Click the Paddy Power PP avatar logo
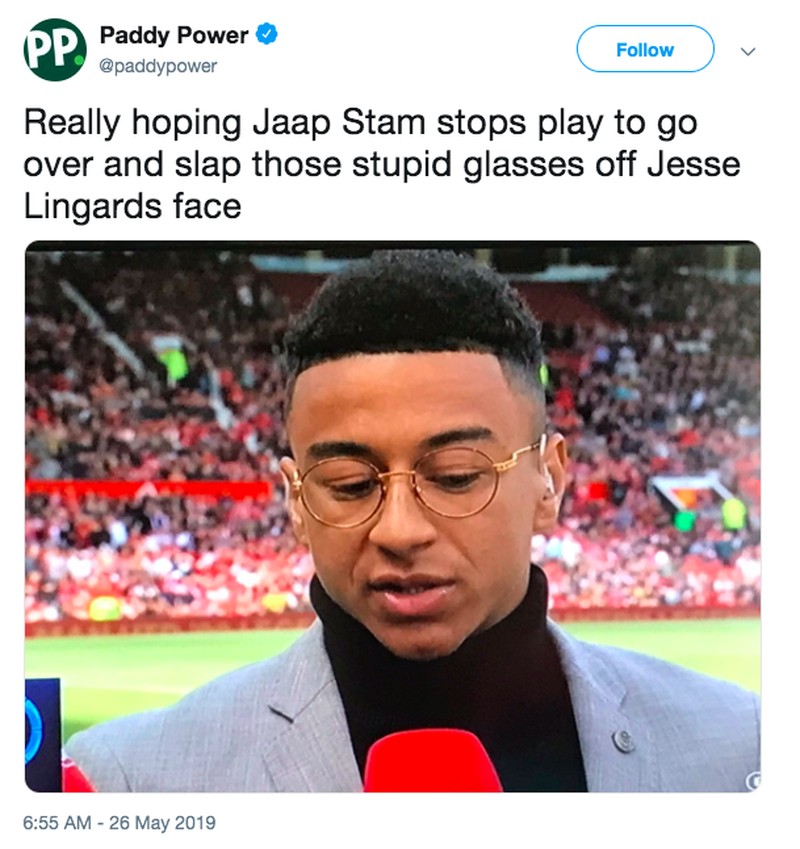This screenshot has width=800, height=849. point(55,50)
